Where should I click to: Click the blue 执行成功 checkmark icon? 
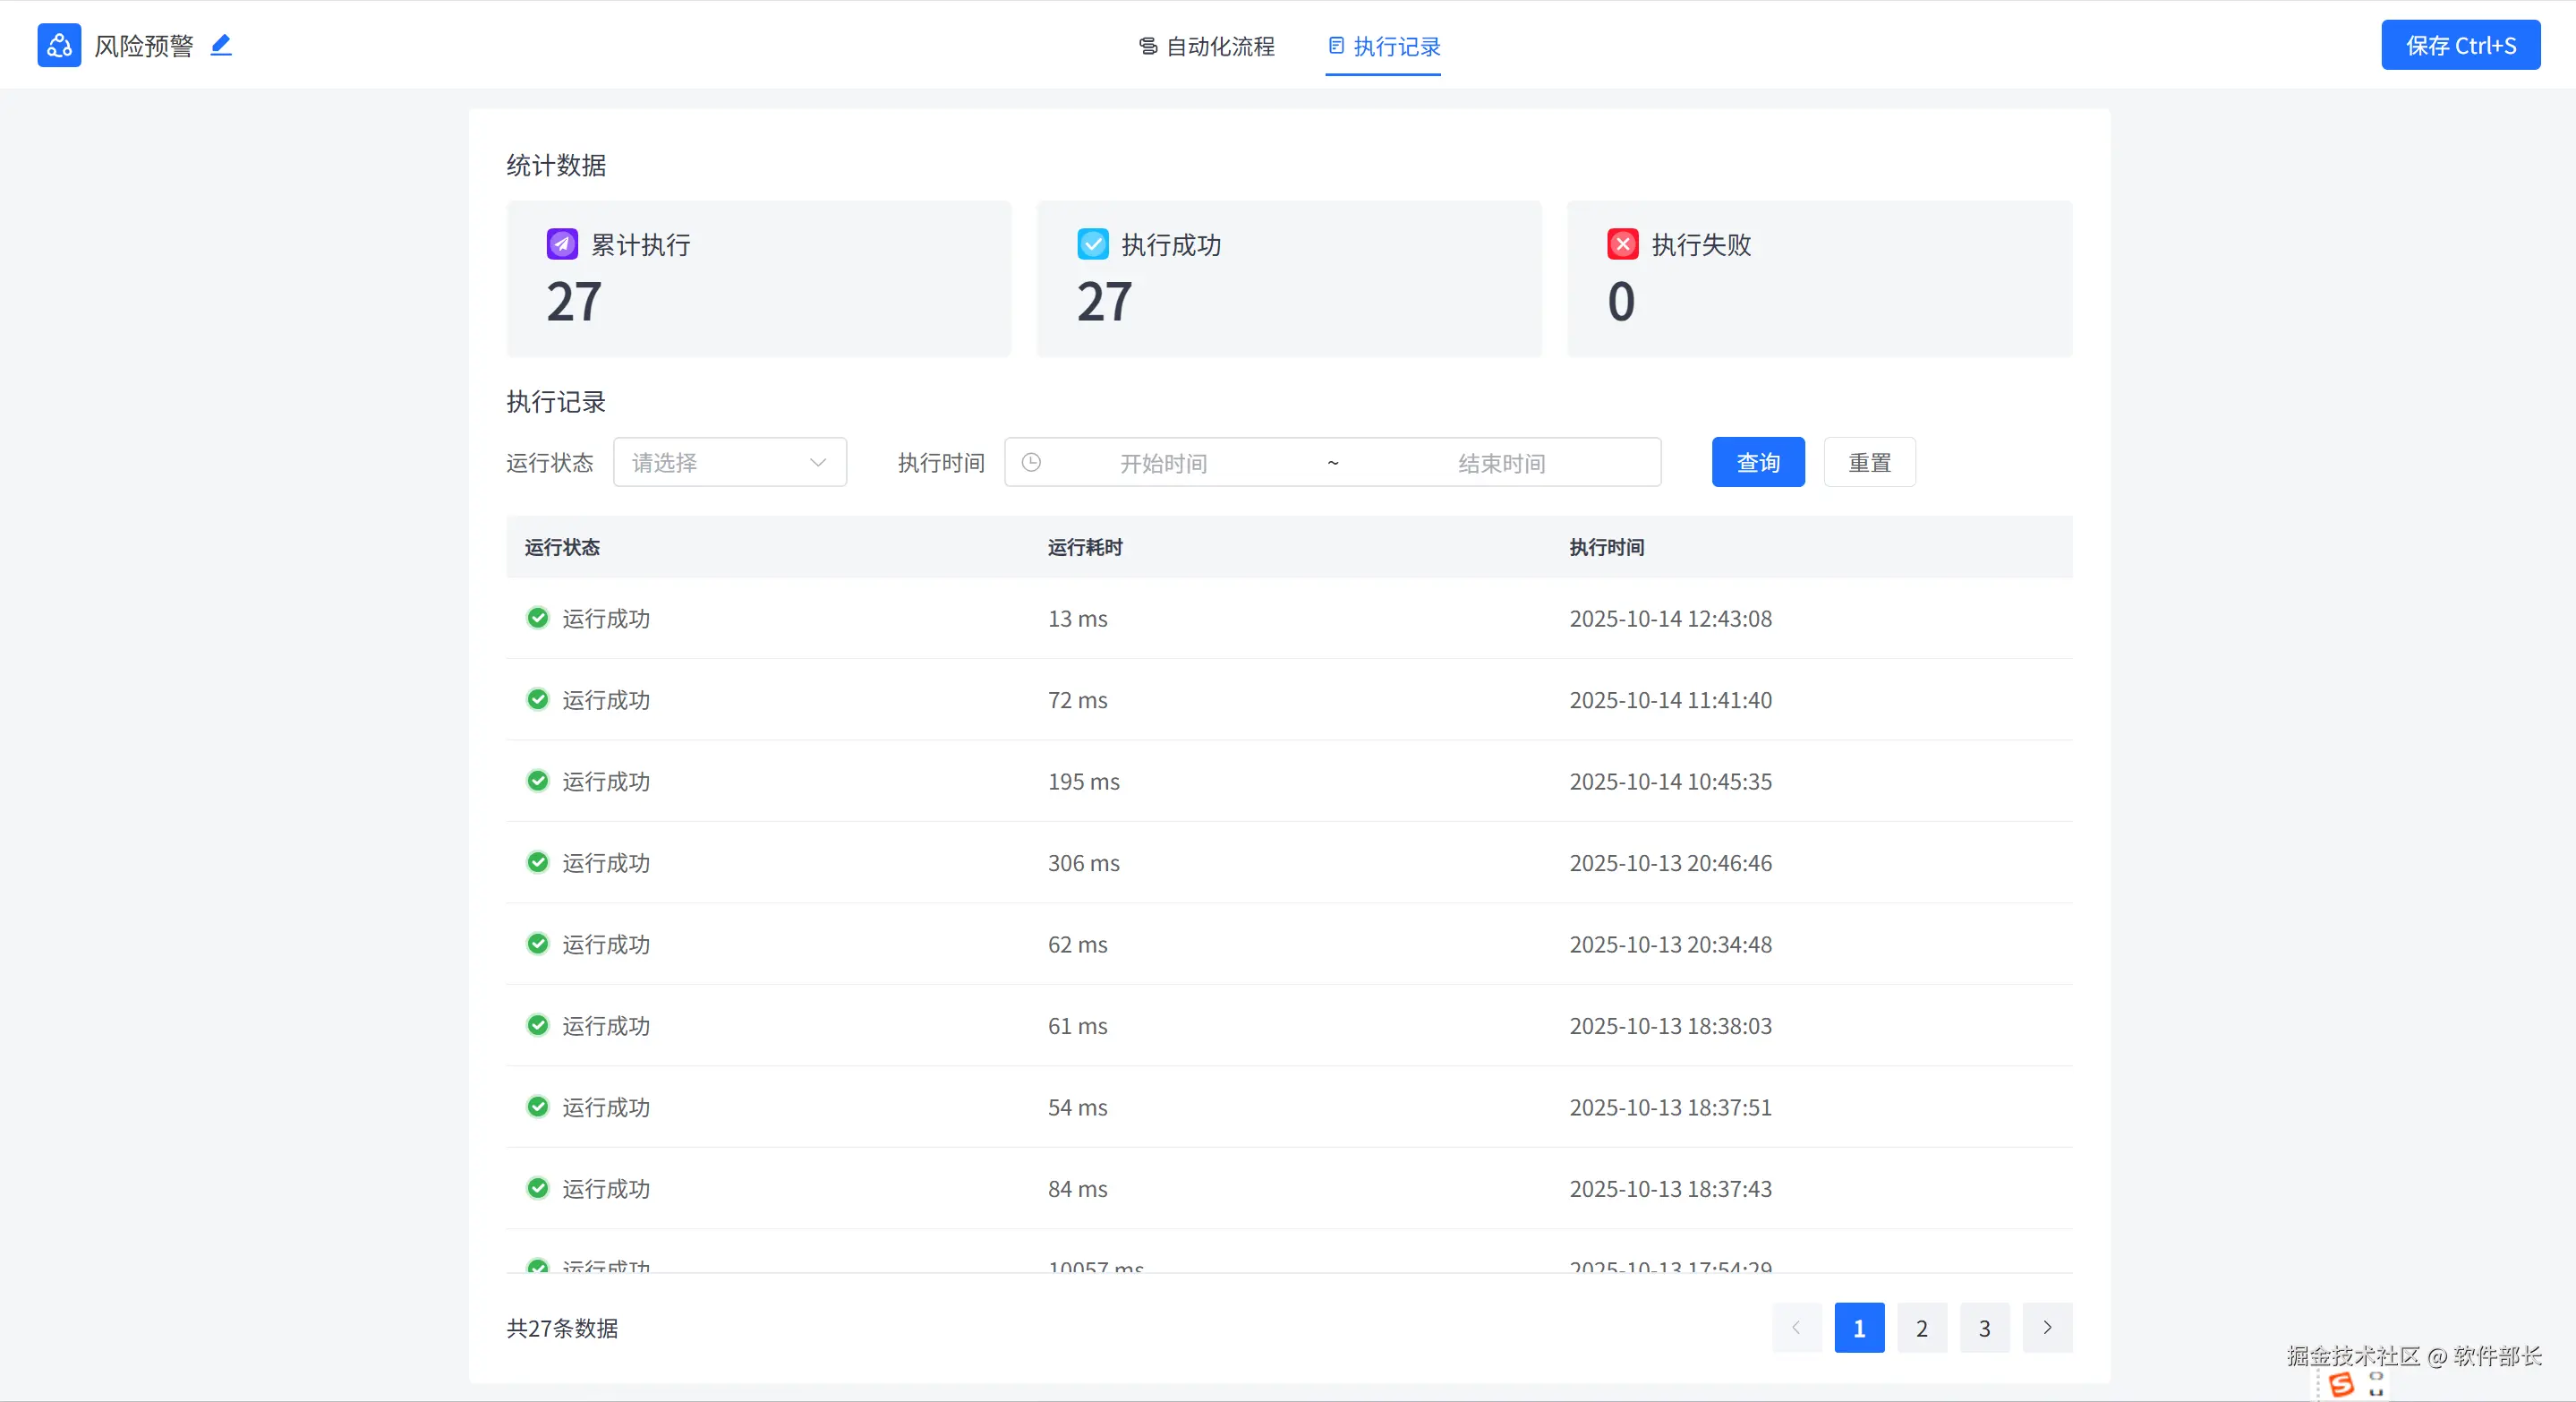1092,244
